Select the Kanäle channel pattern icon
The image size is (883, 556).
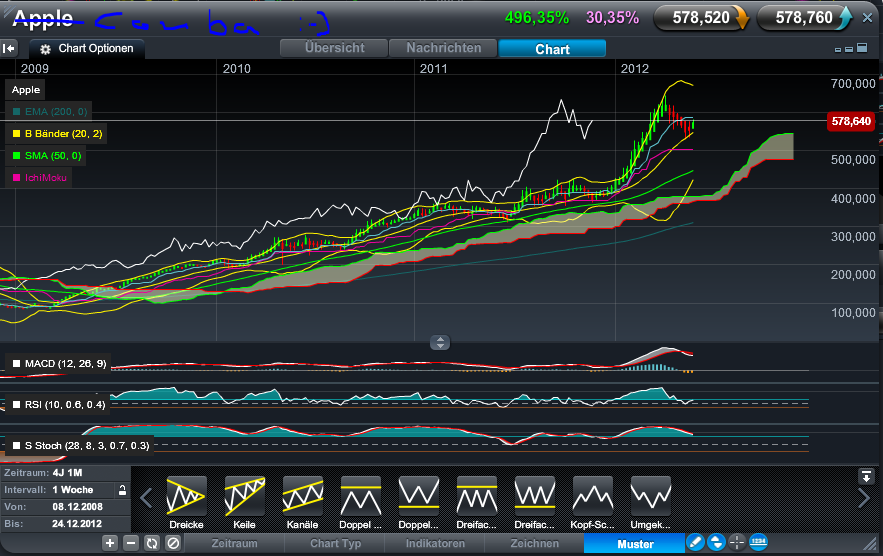302,496
